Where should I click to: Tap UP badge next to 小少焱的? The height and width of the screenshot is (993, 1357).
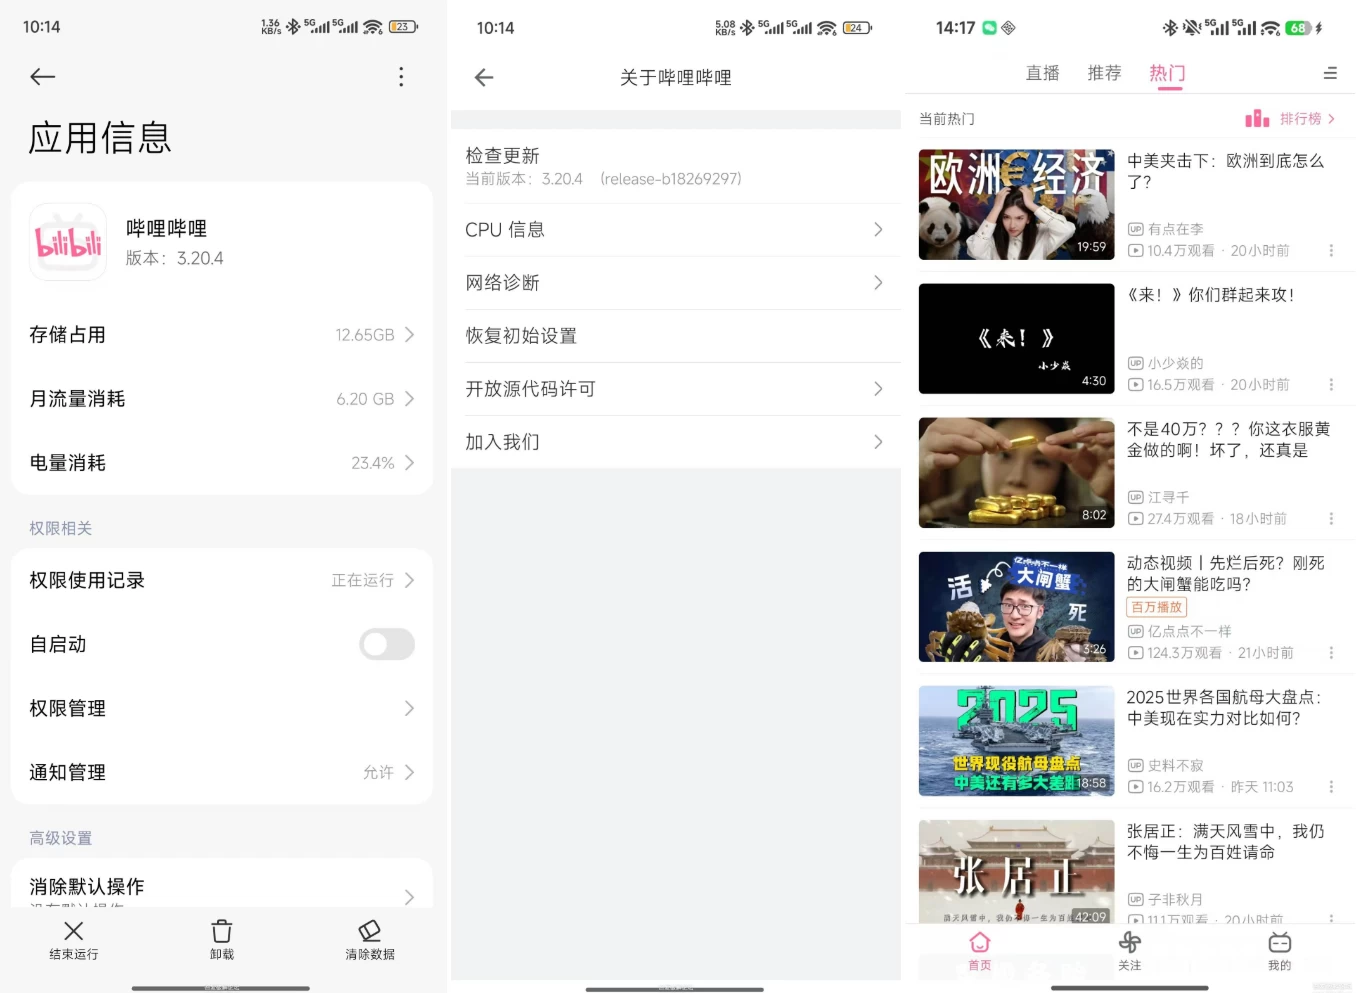pos(1135,363)
